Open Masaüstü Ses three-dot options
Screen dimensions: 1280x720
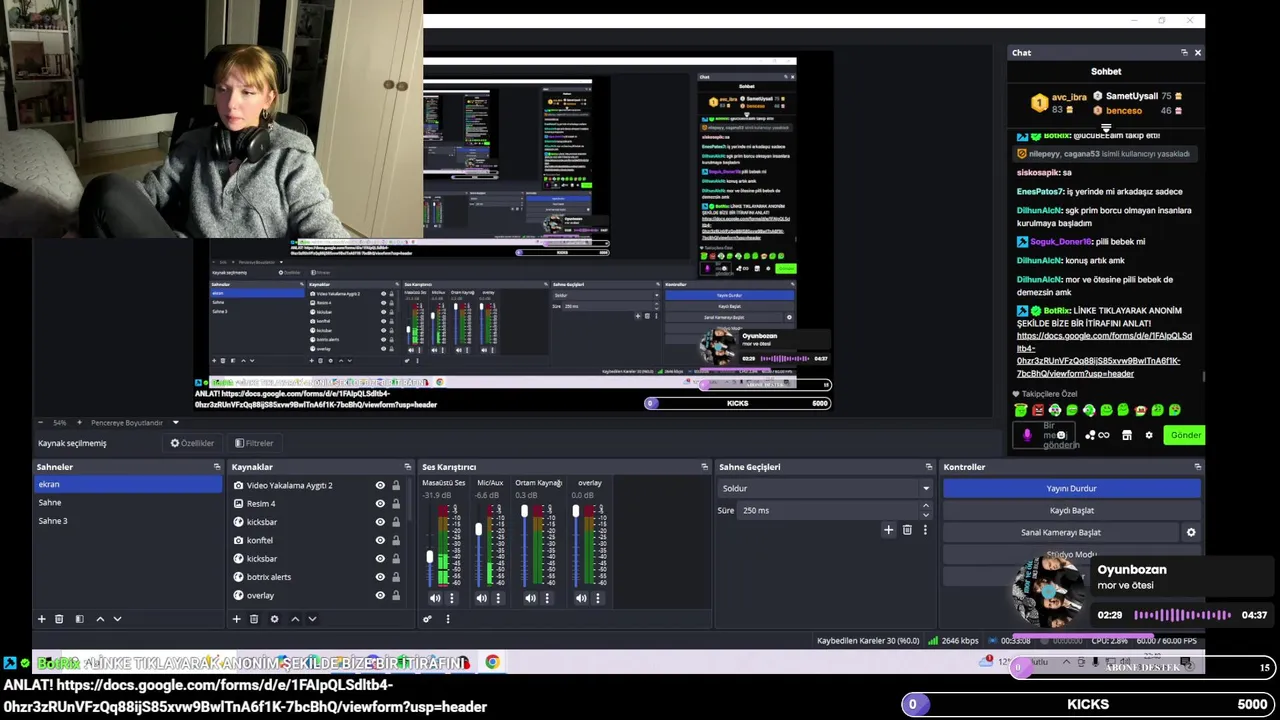coord(451,598)
